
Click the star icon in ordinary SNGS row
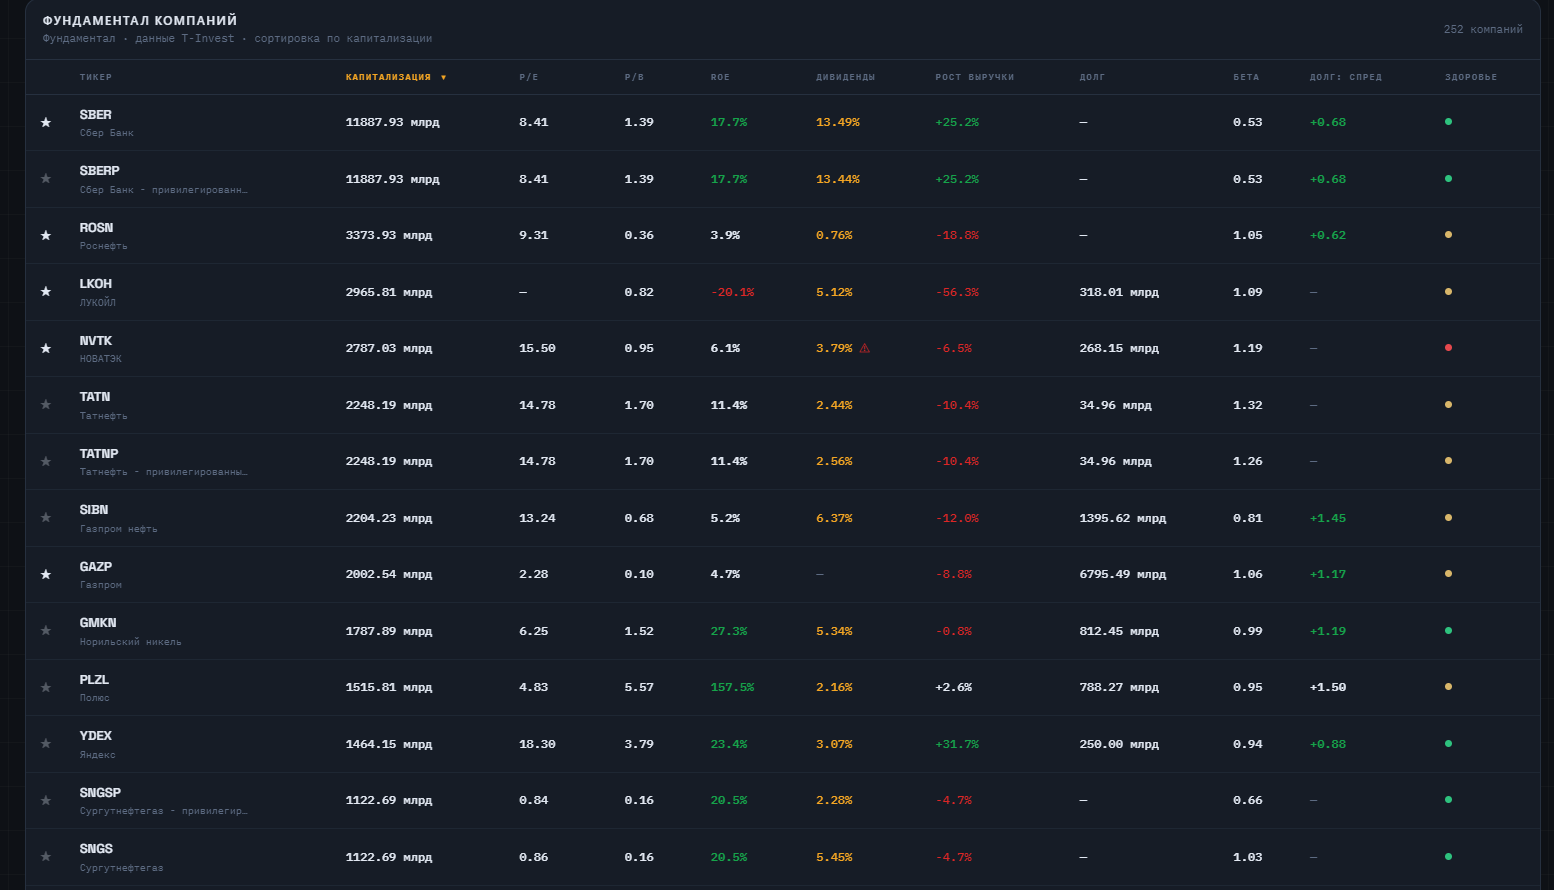click(x=46, y=857)
